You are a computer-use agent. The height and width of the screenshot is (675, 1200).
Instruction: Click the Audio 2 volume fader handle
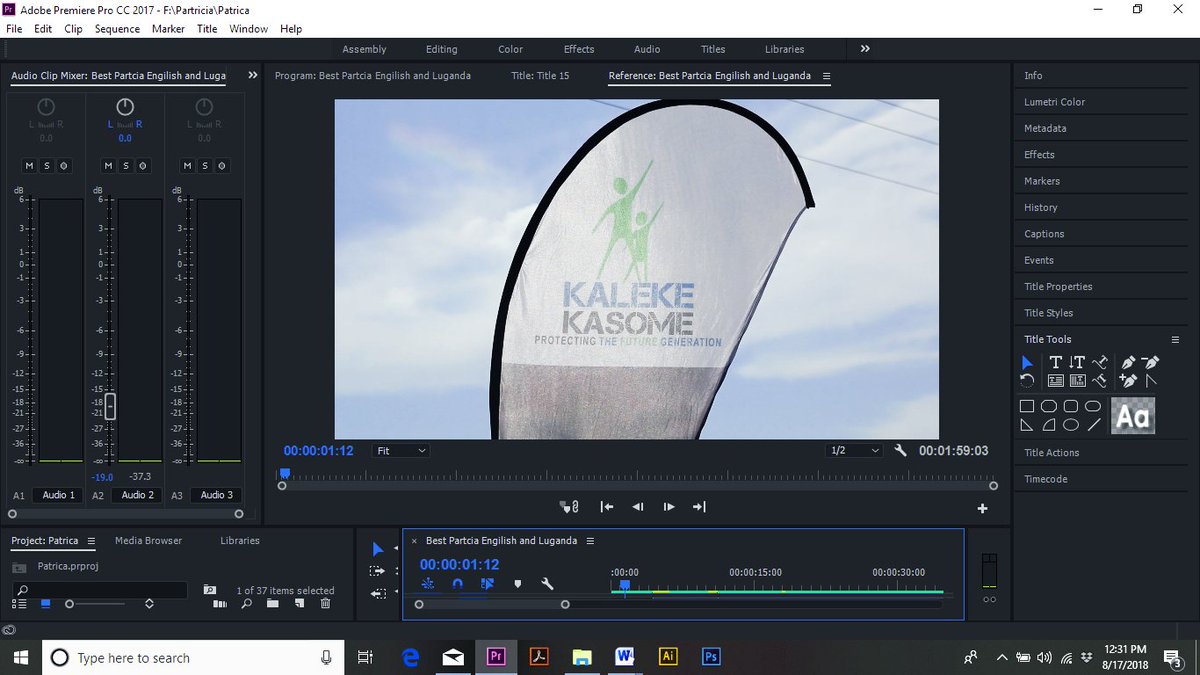(x=110, y=406)
